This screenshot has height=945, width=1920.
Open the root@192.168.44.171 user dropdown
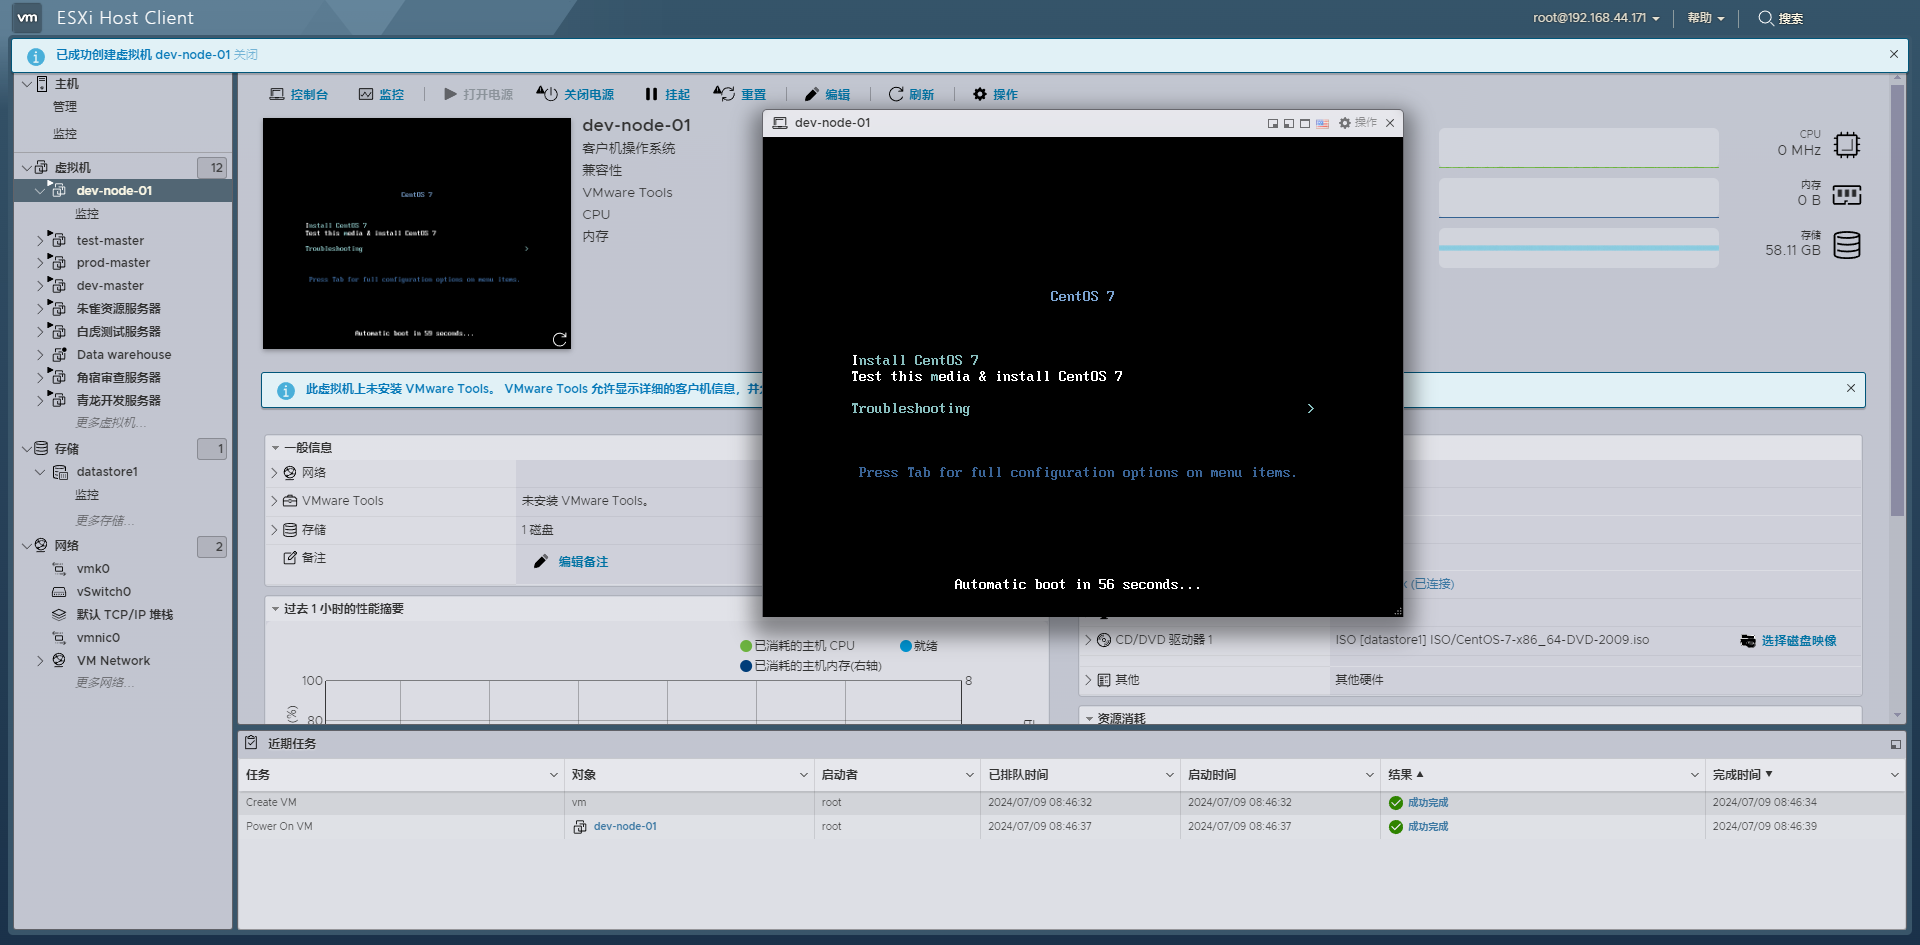point(1596,18)
